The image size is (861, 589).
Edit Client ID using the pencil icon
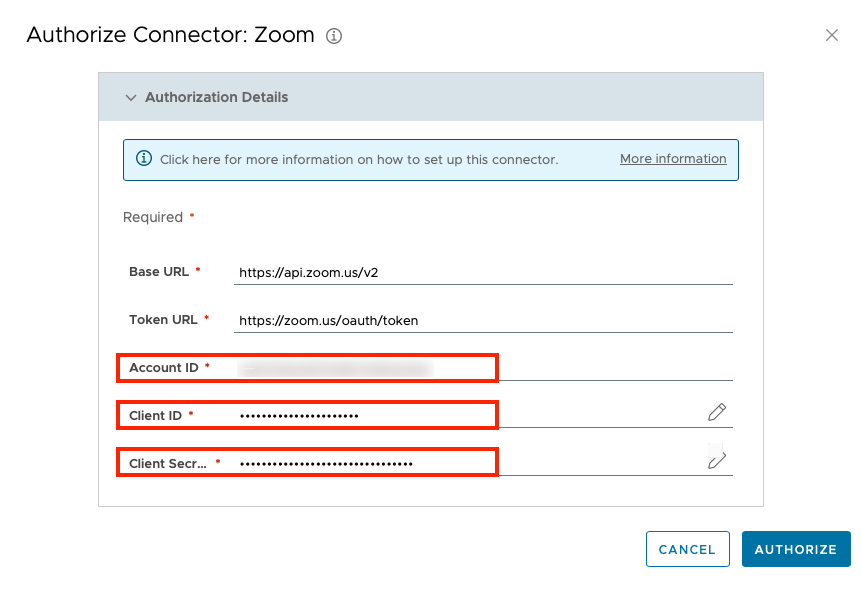pyautogui.click(x=716, y=412)
